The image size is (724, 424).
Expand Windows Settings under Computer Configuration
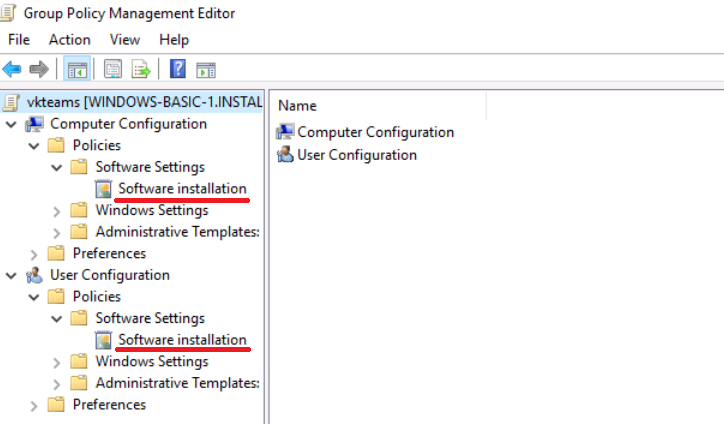click(57, 211)
